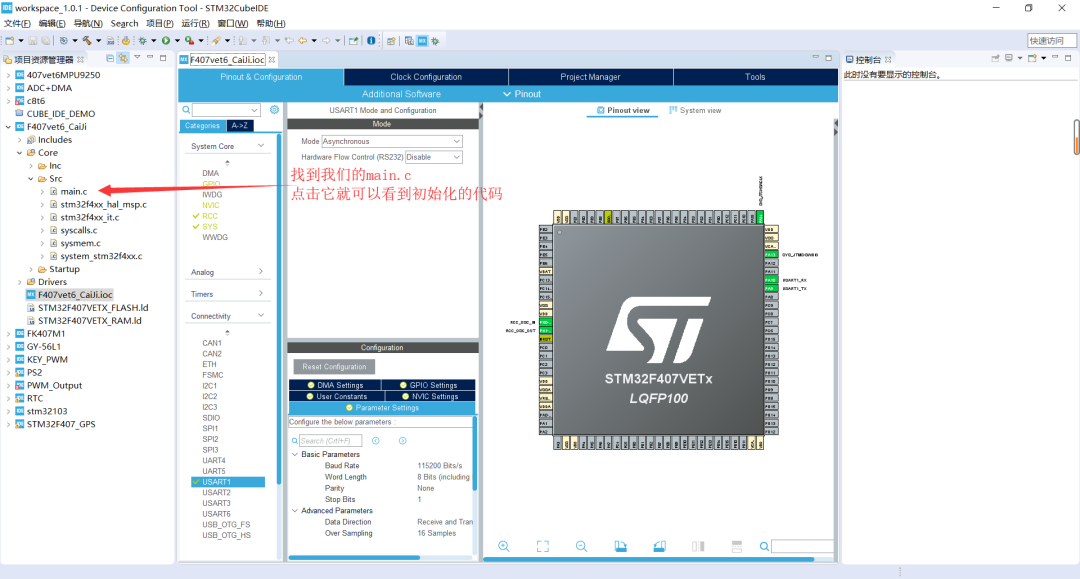
Task: Click the yellow Back navigation arrow
Action: [302, 41]
